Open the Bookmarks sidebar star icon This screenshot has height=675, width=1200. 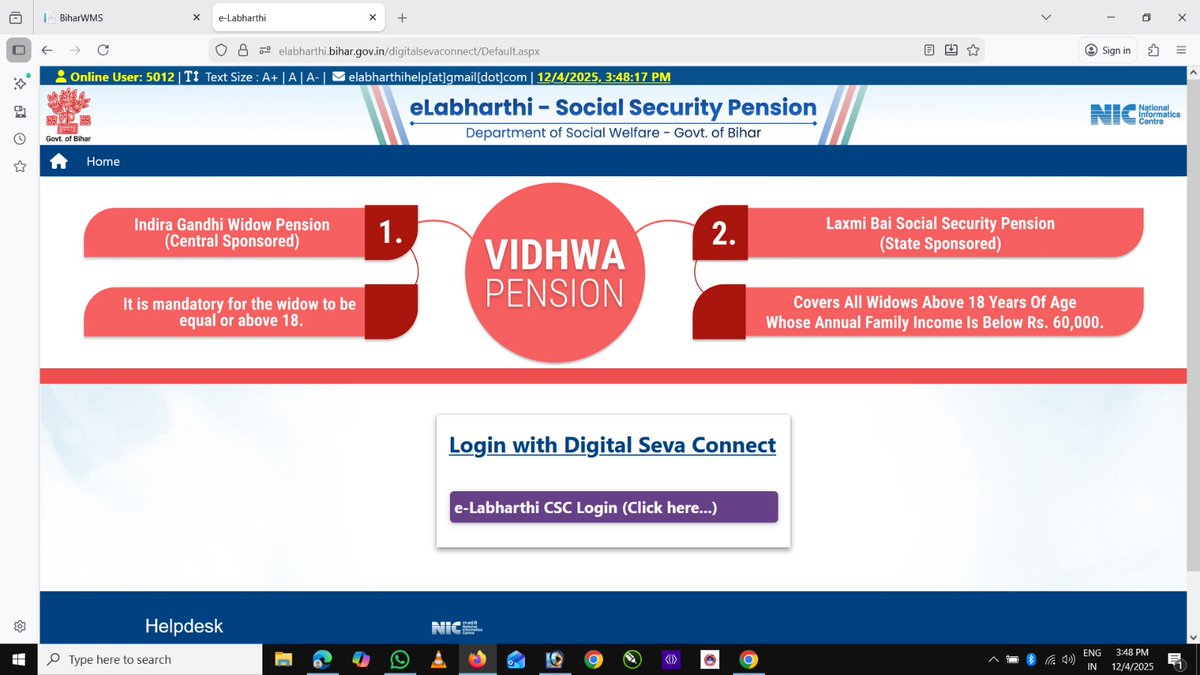coord(19,167)
